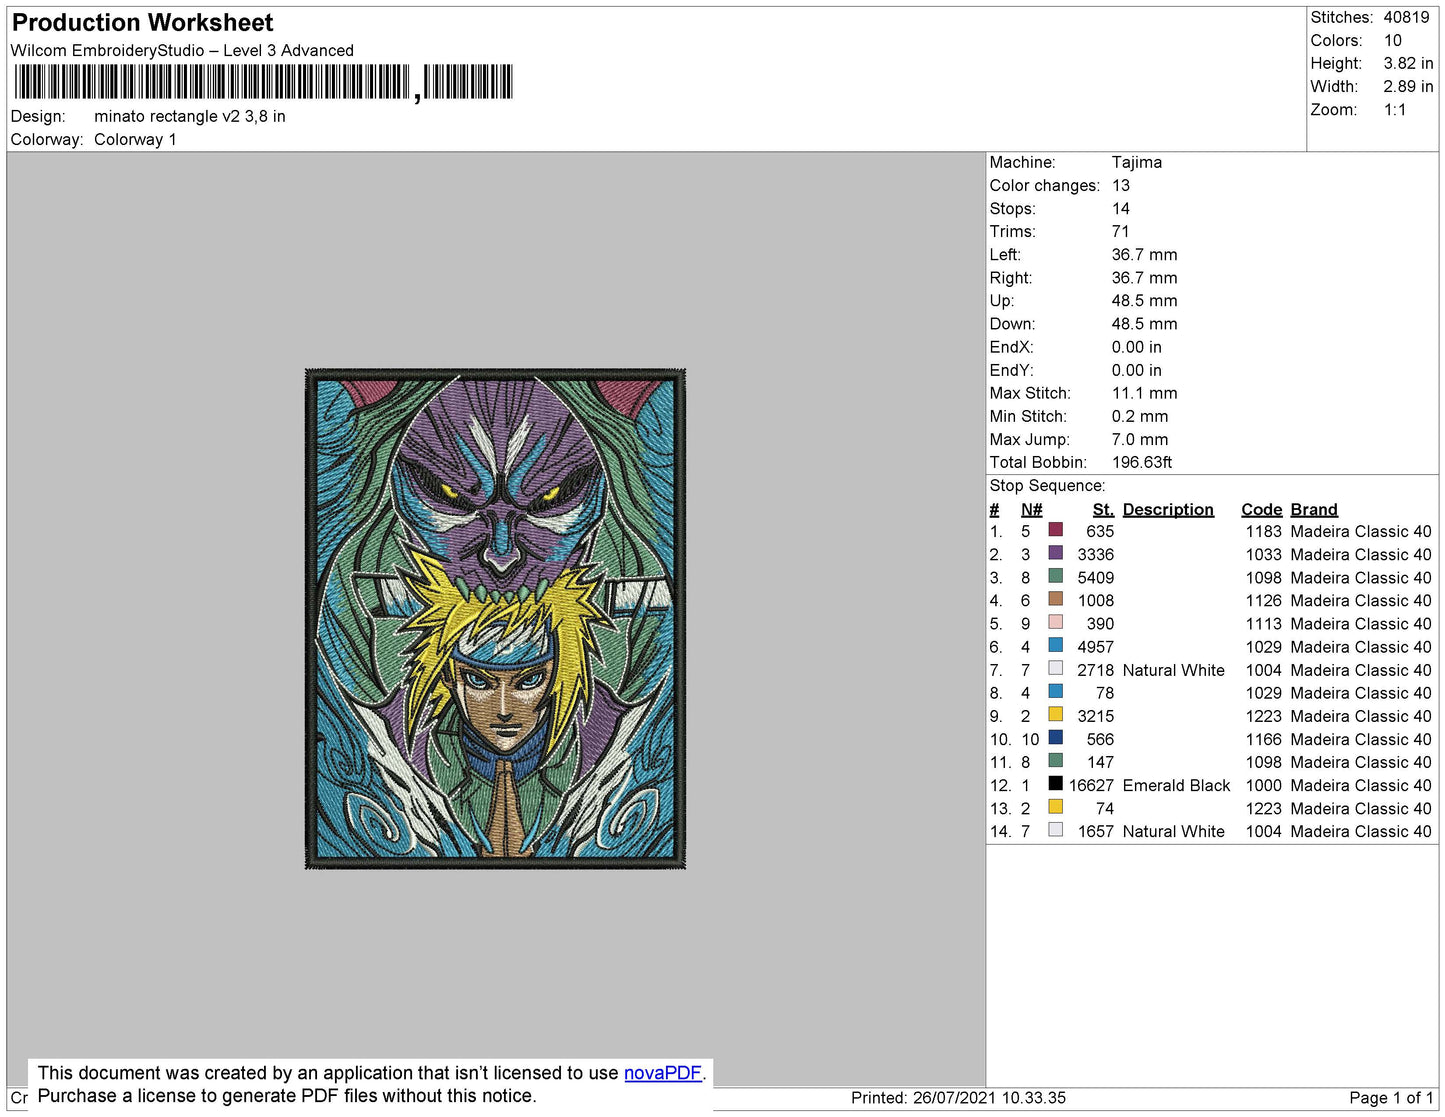
Task: Select the 'Description' column header
Action: (x=1168, y=510)
